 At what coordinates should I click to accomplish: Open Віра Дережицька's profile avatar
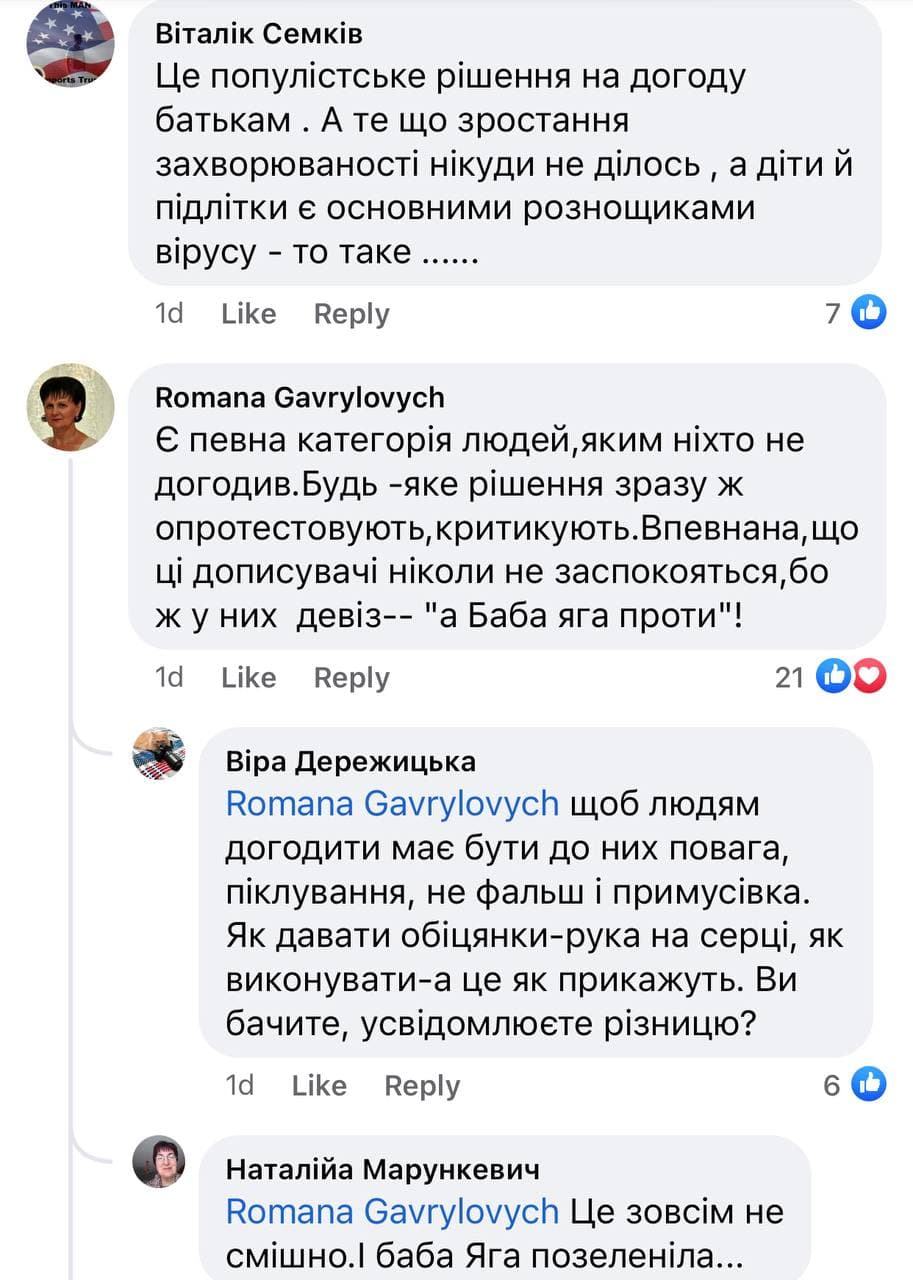point(159,754)
